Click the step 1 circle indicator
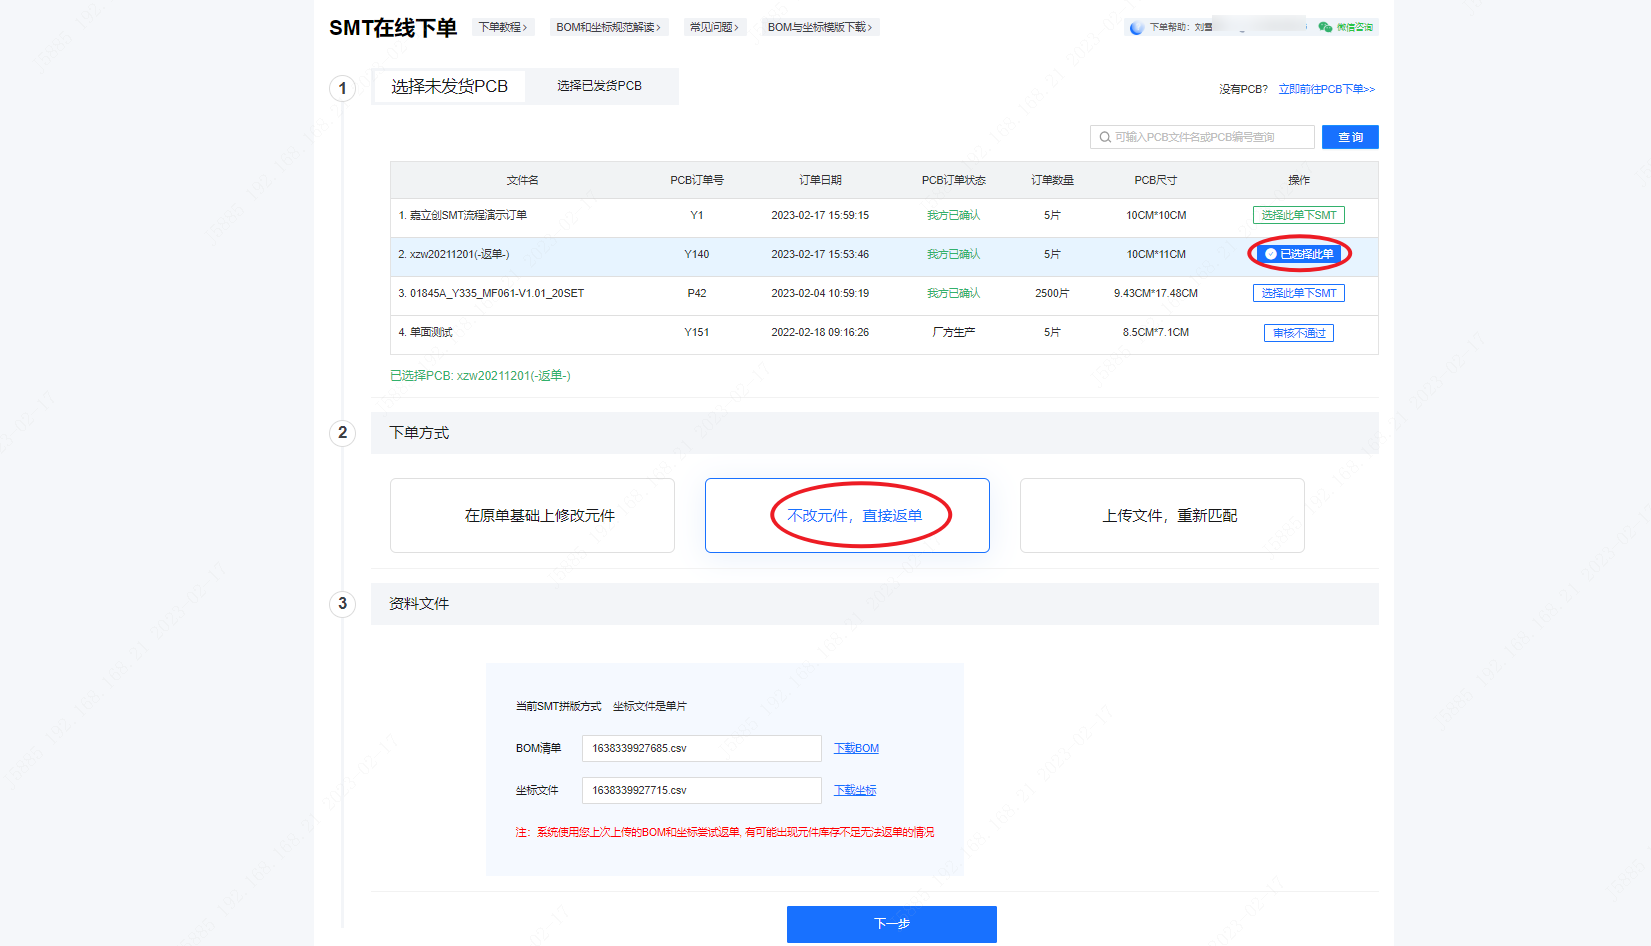1651x946 pixels. click(342, 88)
